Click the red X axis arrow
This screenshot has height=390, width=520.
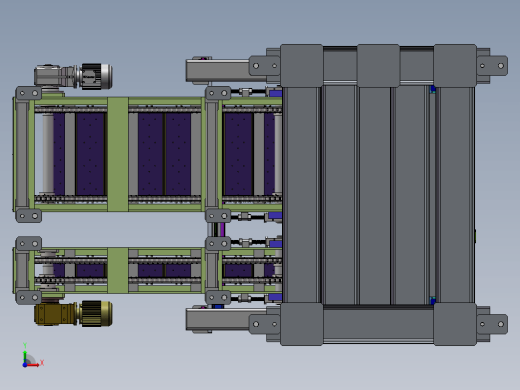[34, 365]
